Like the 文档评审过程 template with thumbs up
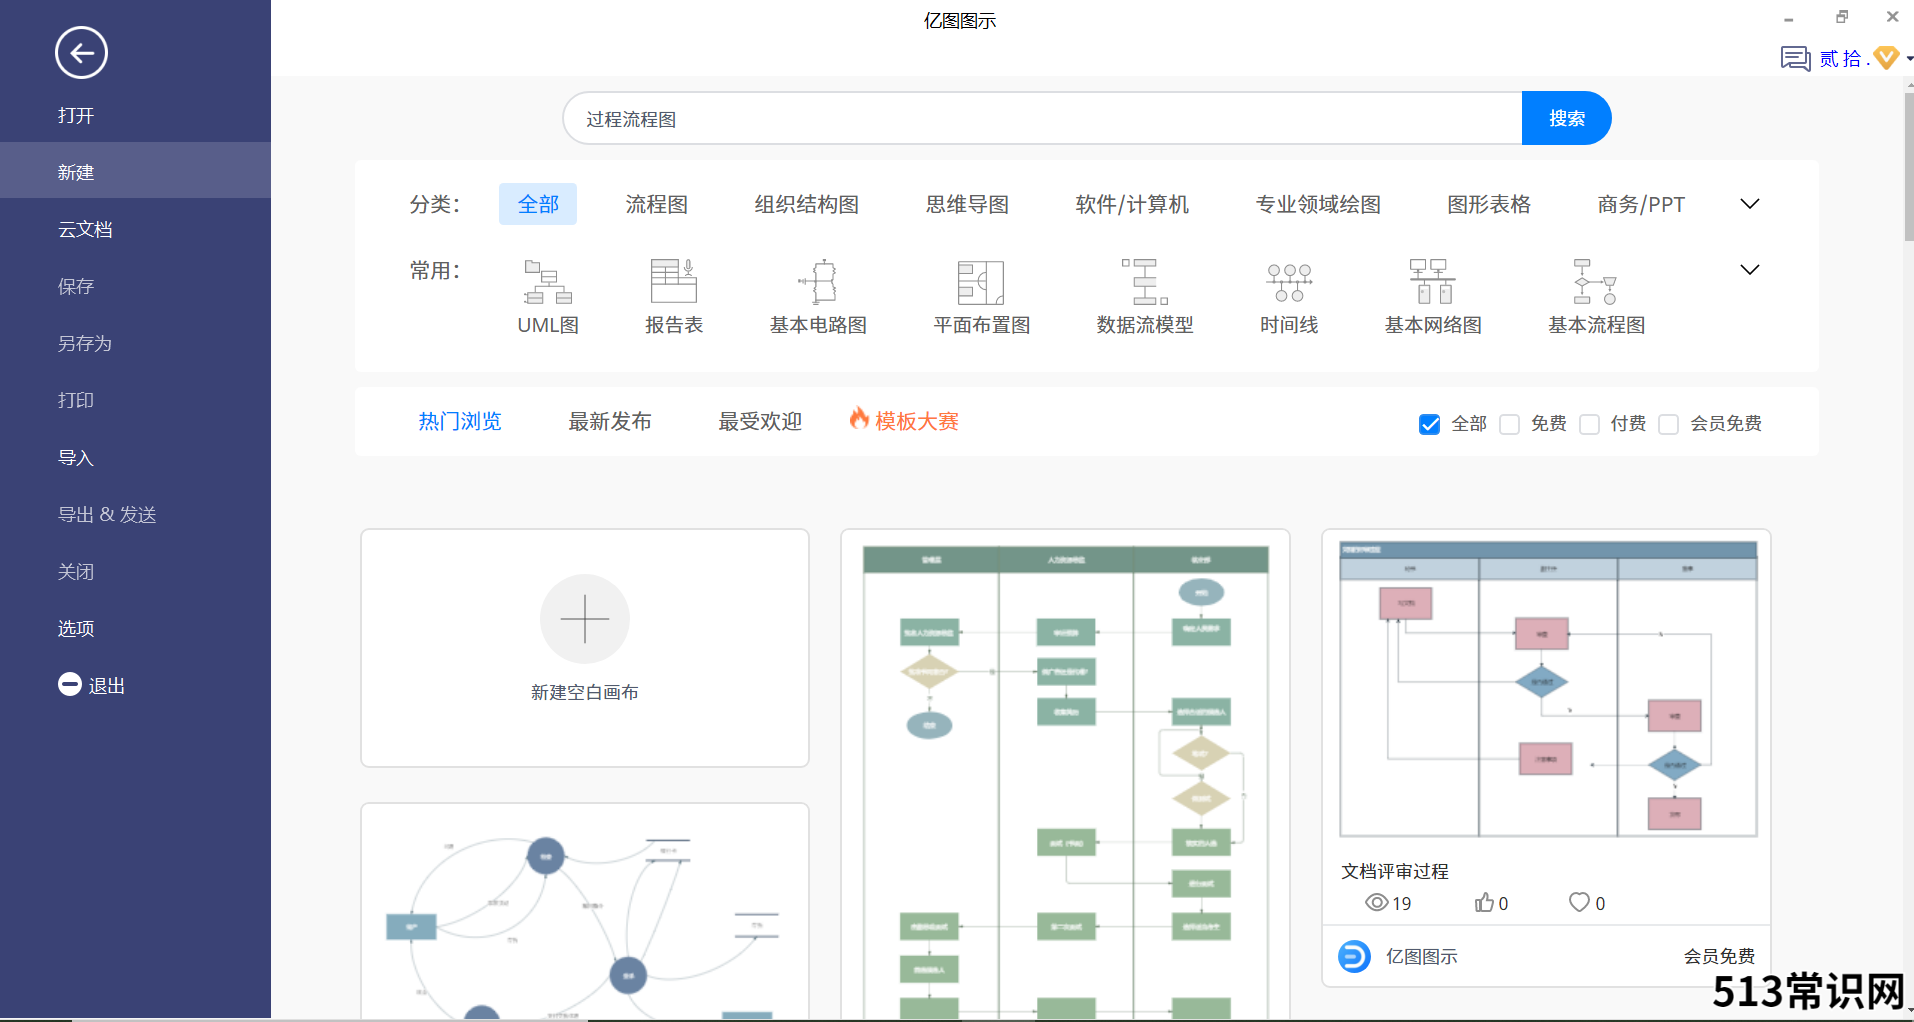Screen dimensions: 1914x1022 (x=1484, y=902)
